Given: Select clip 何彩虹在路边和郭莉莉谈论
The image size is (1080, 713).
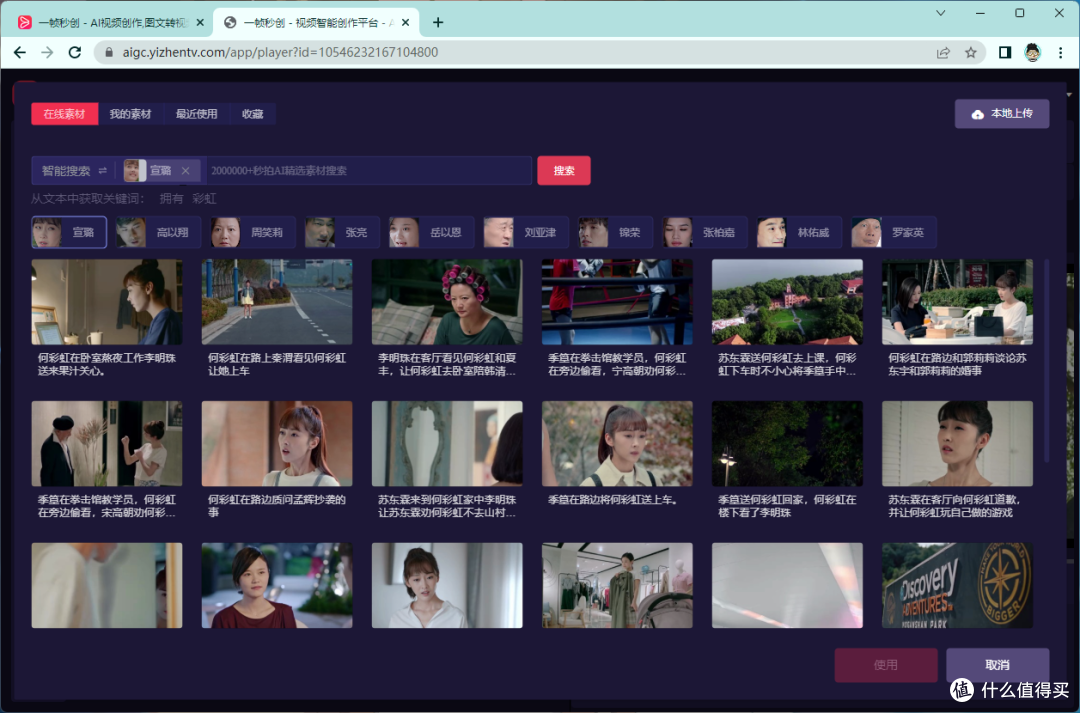Looking at the screenshot, I should [x=957, y=302].
